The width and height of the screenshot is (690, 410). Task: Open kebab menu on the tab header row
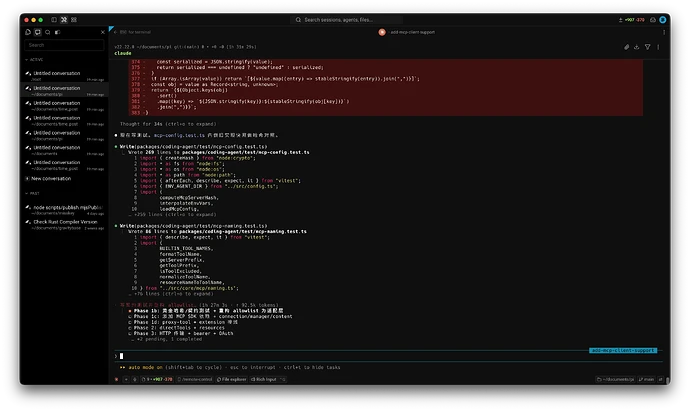[x=664, y=32]
